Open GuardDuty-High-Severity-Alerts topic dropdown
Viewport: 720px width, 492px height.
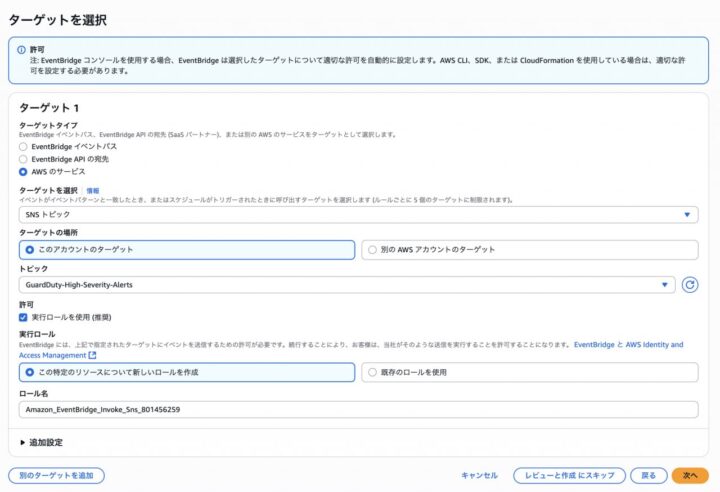[x=346, y=285]
